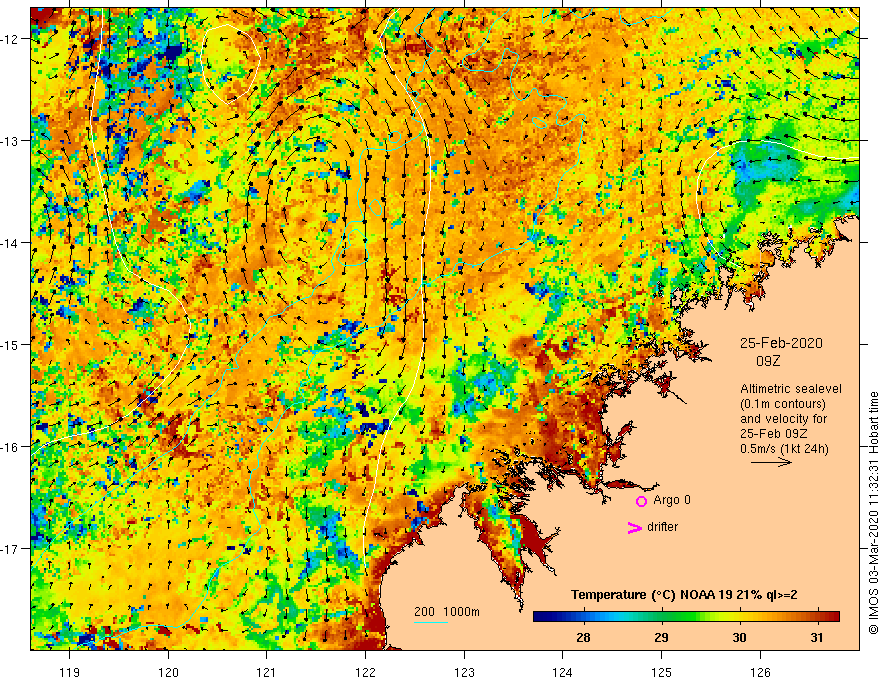Click the "25-Feb-2020" date label

pyautogui.click(x=781, y=343)
